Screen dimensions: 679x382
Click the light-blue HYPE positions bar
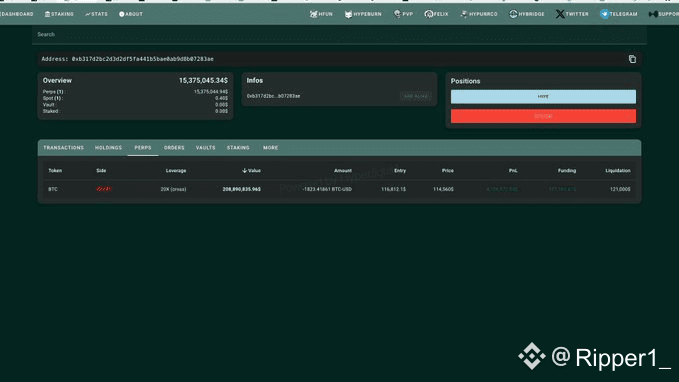point(543,97)
